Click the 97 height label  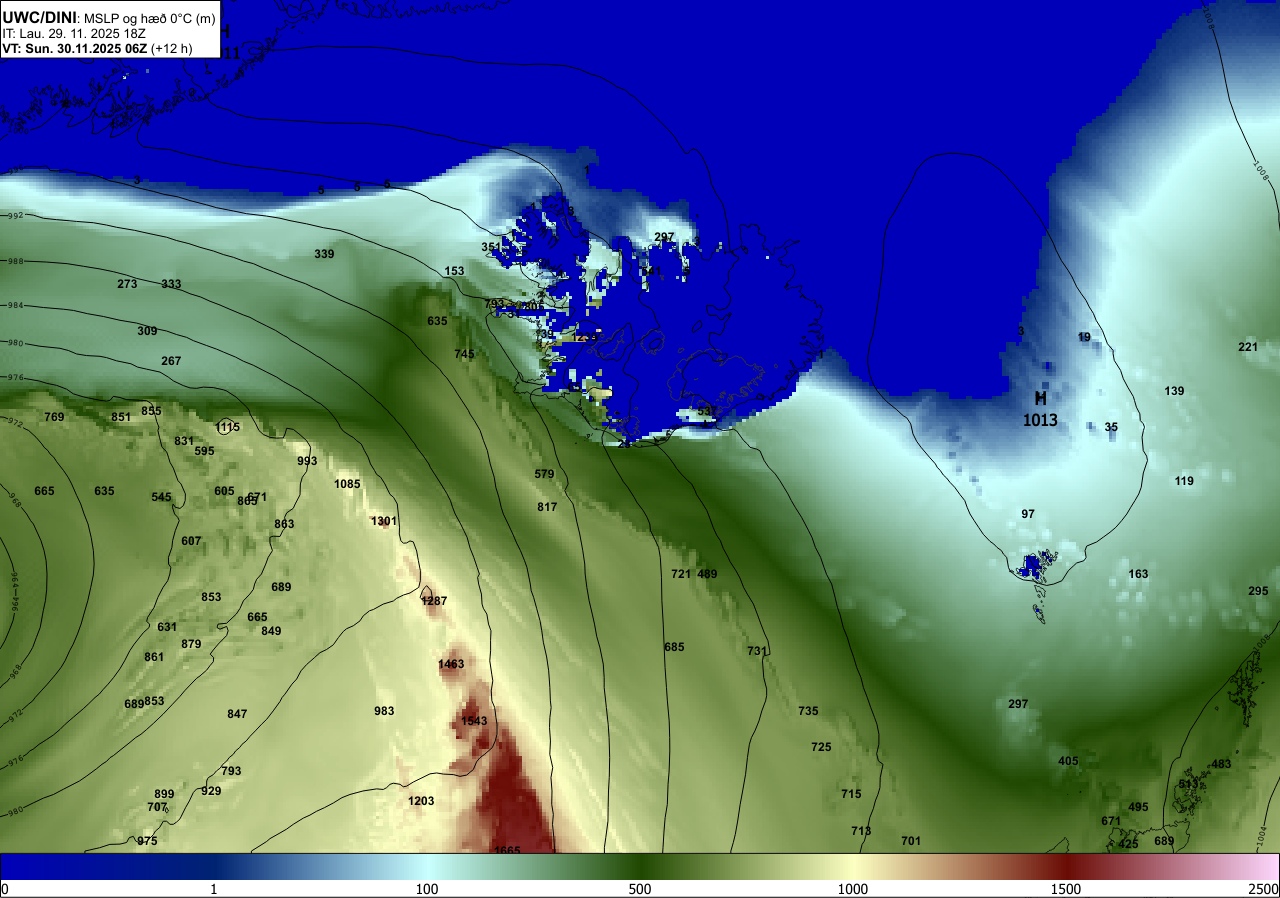(1028, 514)
